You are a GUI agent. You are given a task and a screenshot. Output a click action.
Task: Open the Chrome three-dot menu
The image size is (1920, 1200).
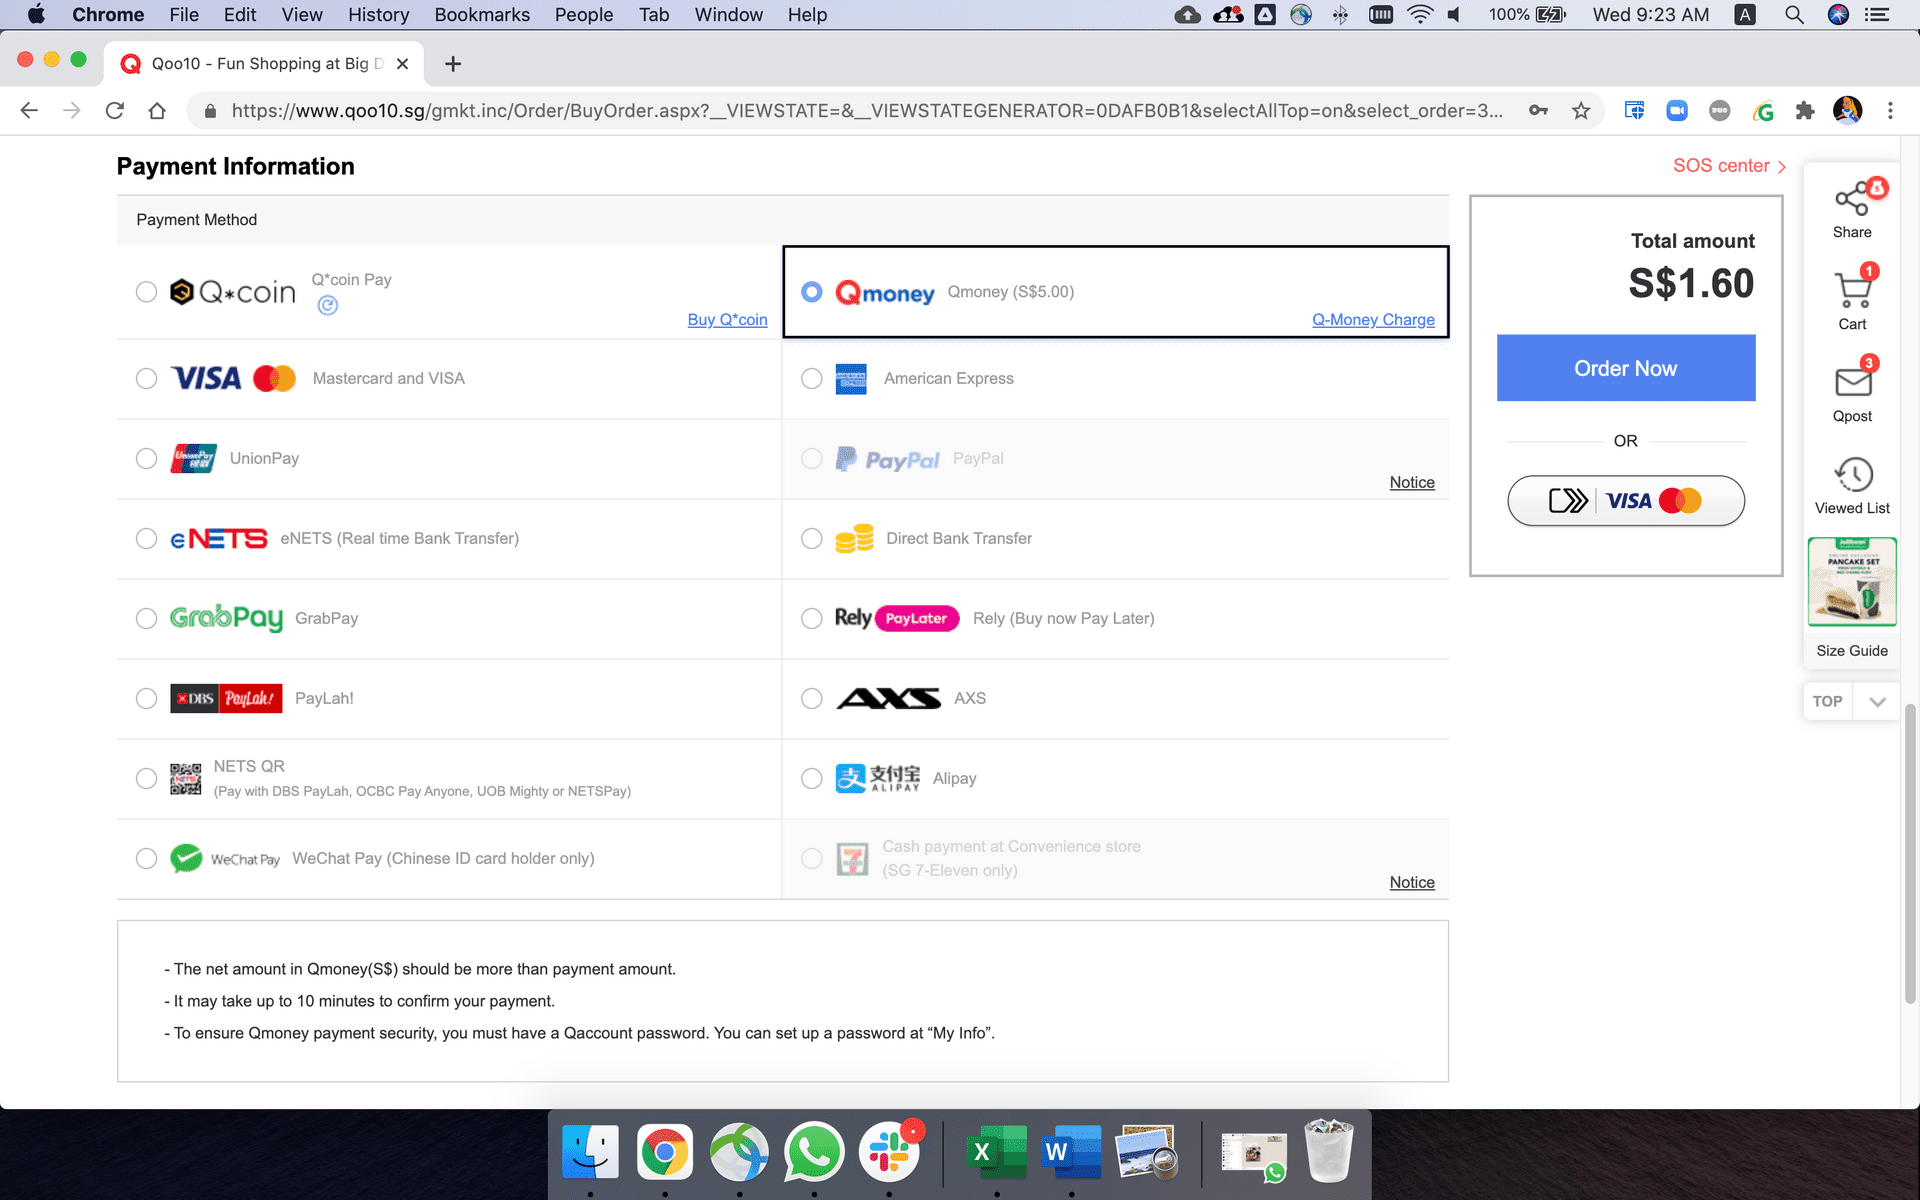point(1890,111)
